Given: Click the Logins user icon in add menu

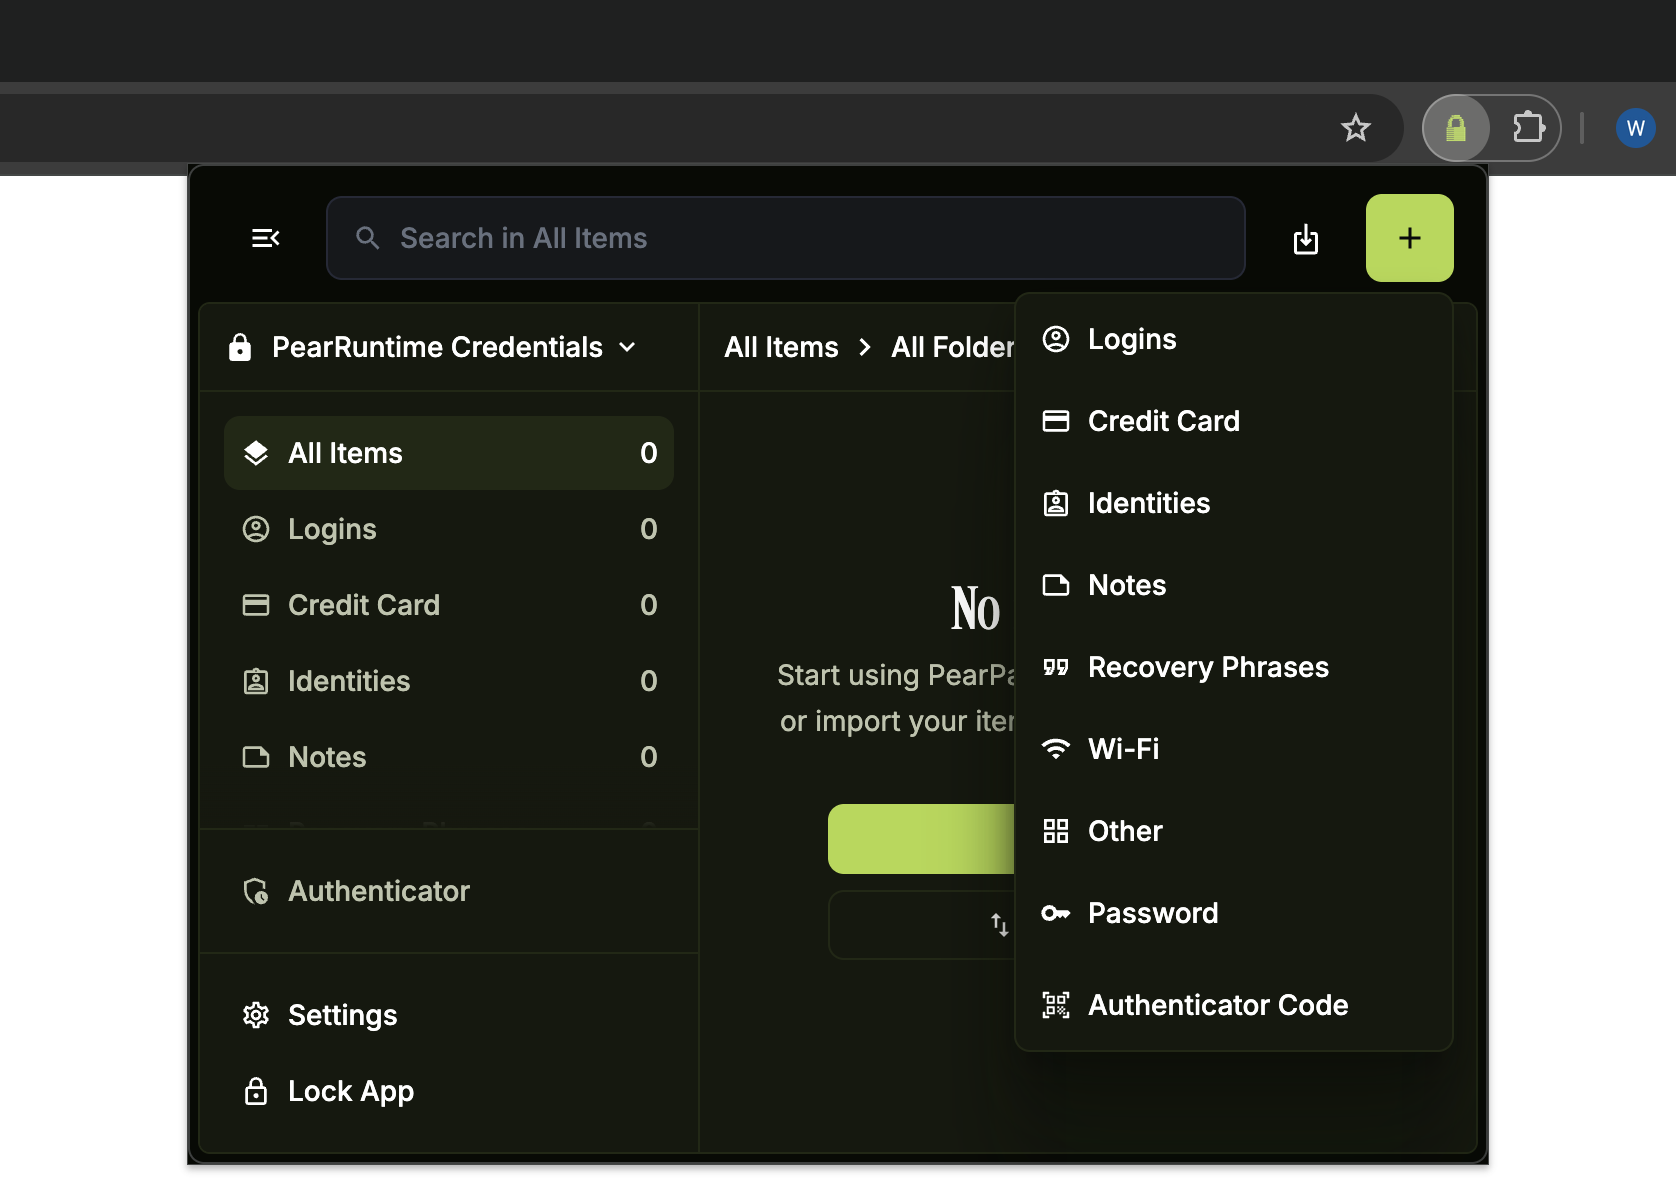Looking at the screenshot, I should click(x=1056, y=339).
